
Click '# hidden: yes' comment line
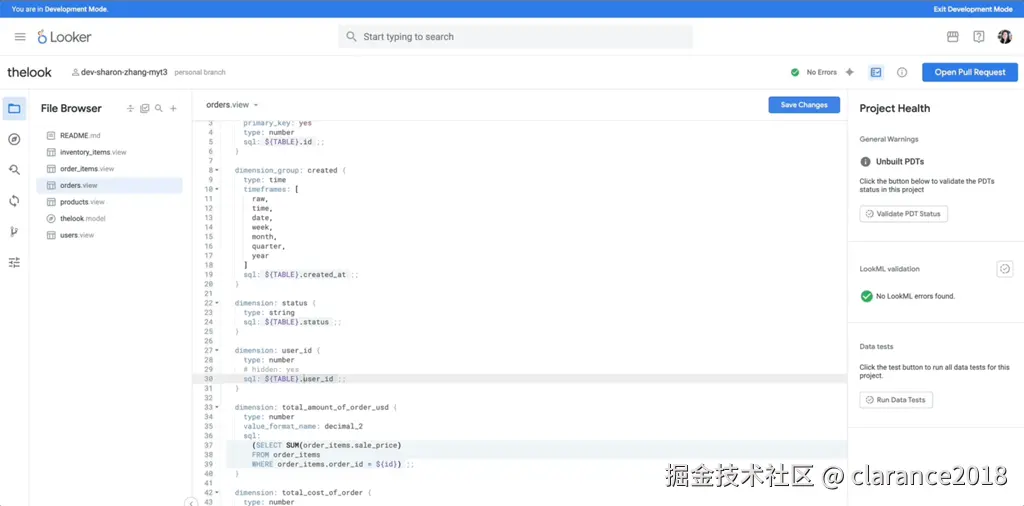[x=271, y=370]
